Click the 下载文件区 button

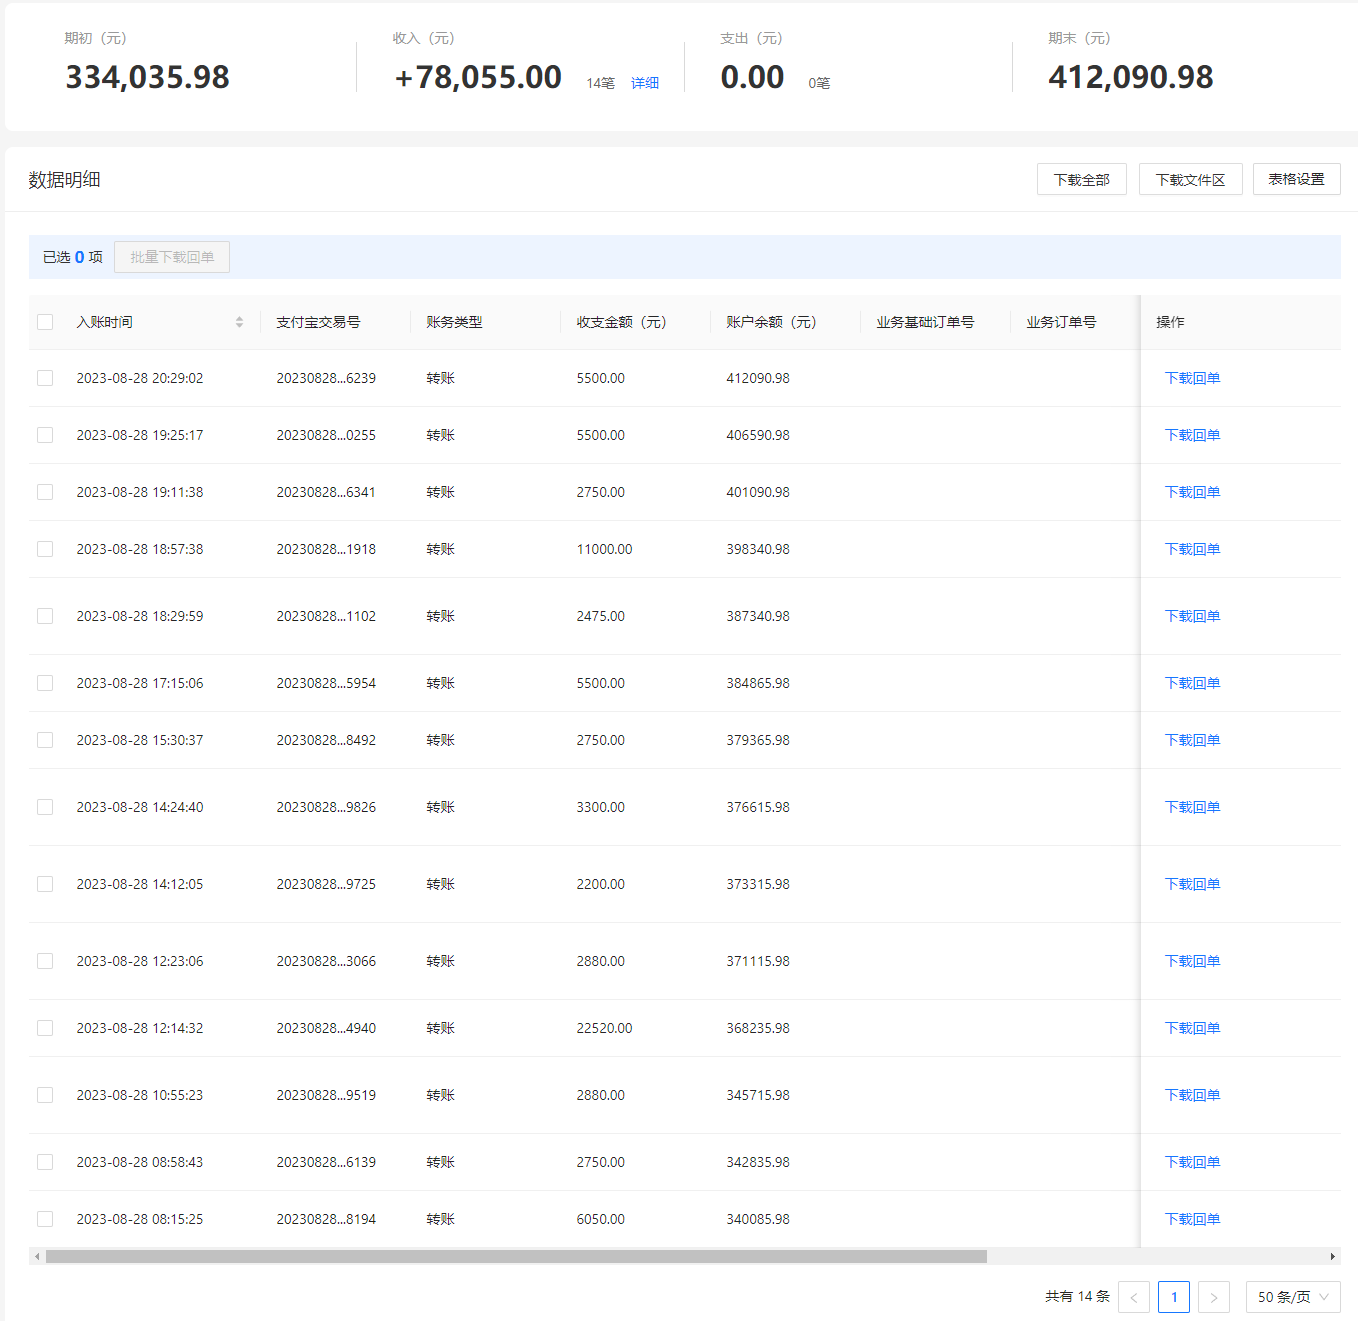pos(1190,179)
